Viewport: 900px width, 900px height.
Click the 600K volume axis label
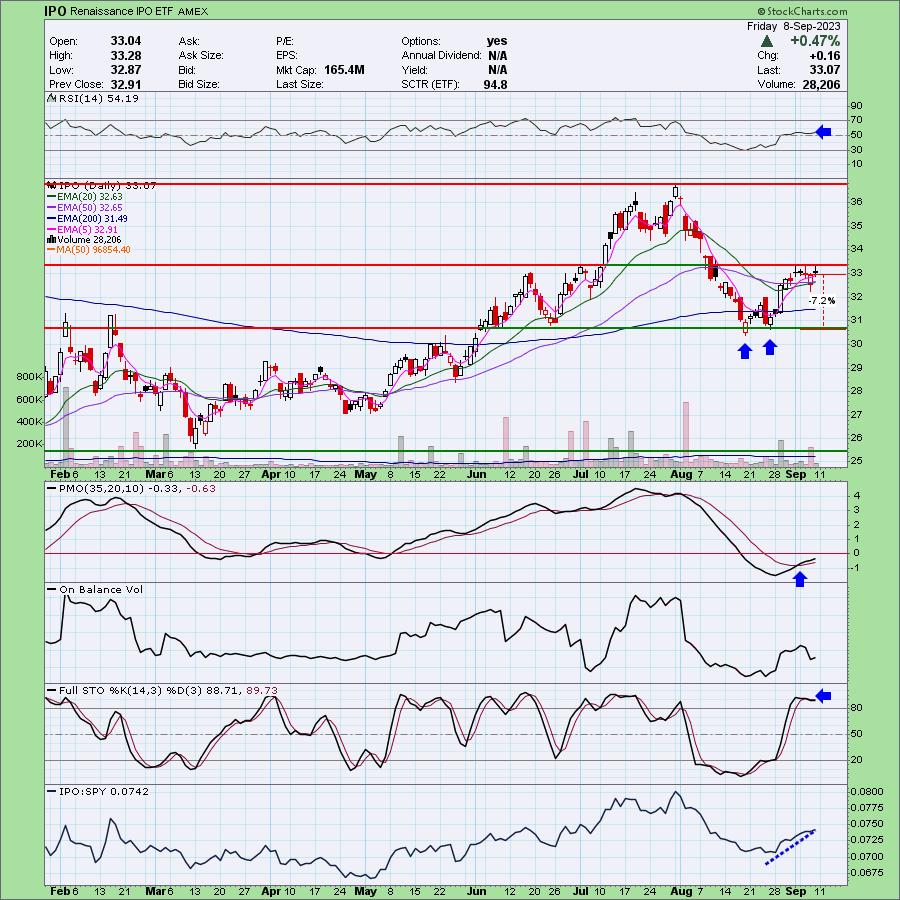pyautogui.click(x=29, y=399)
